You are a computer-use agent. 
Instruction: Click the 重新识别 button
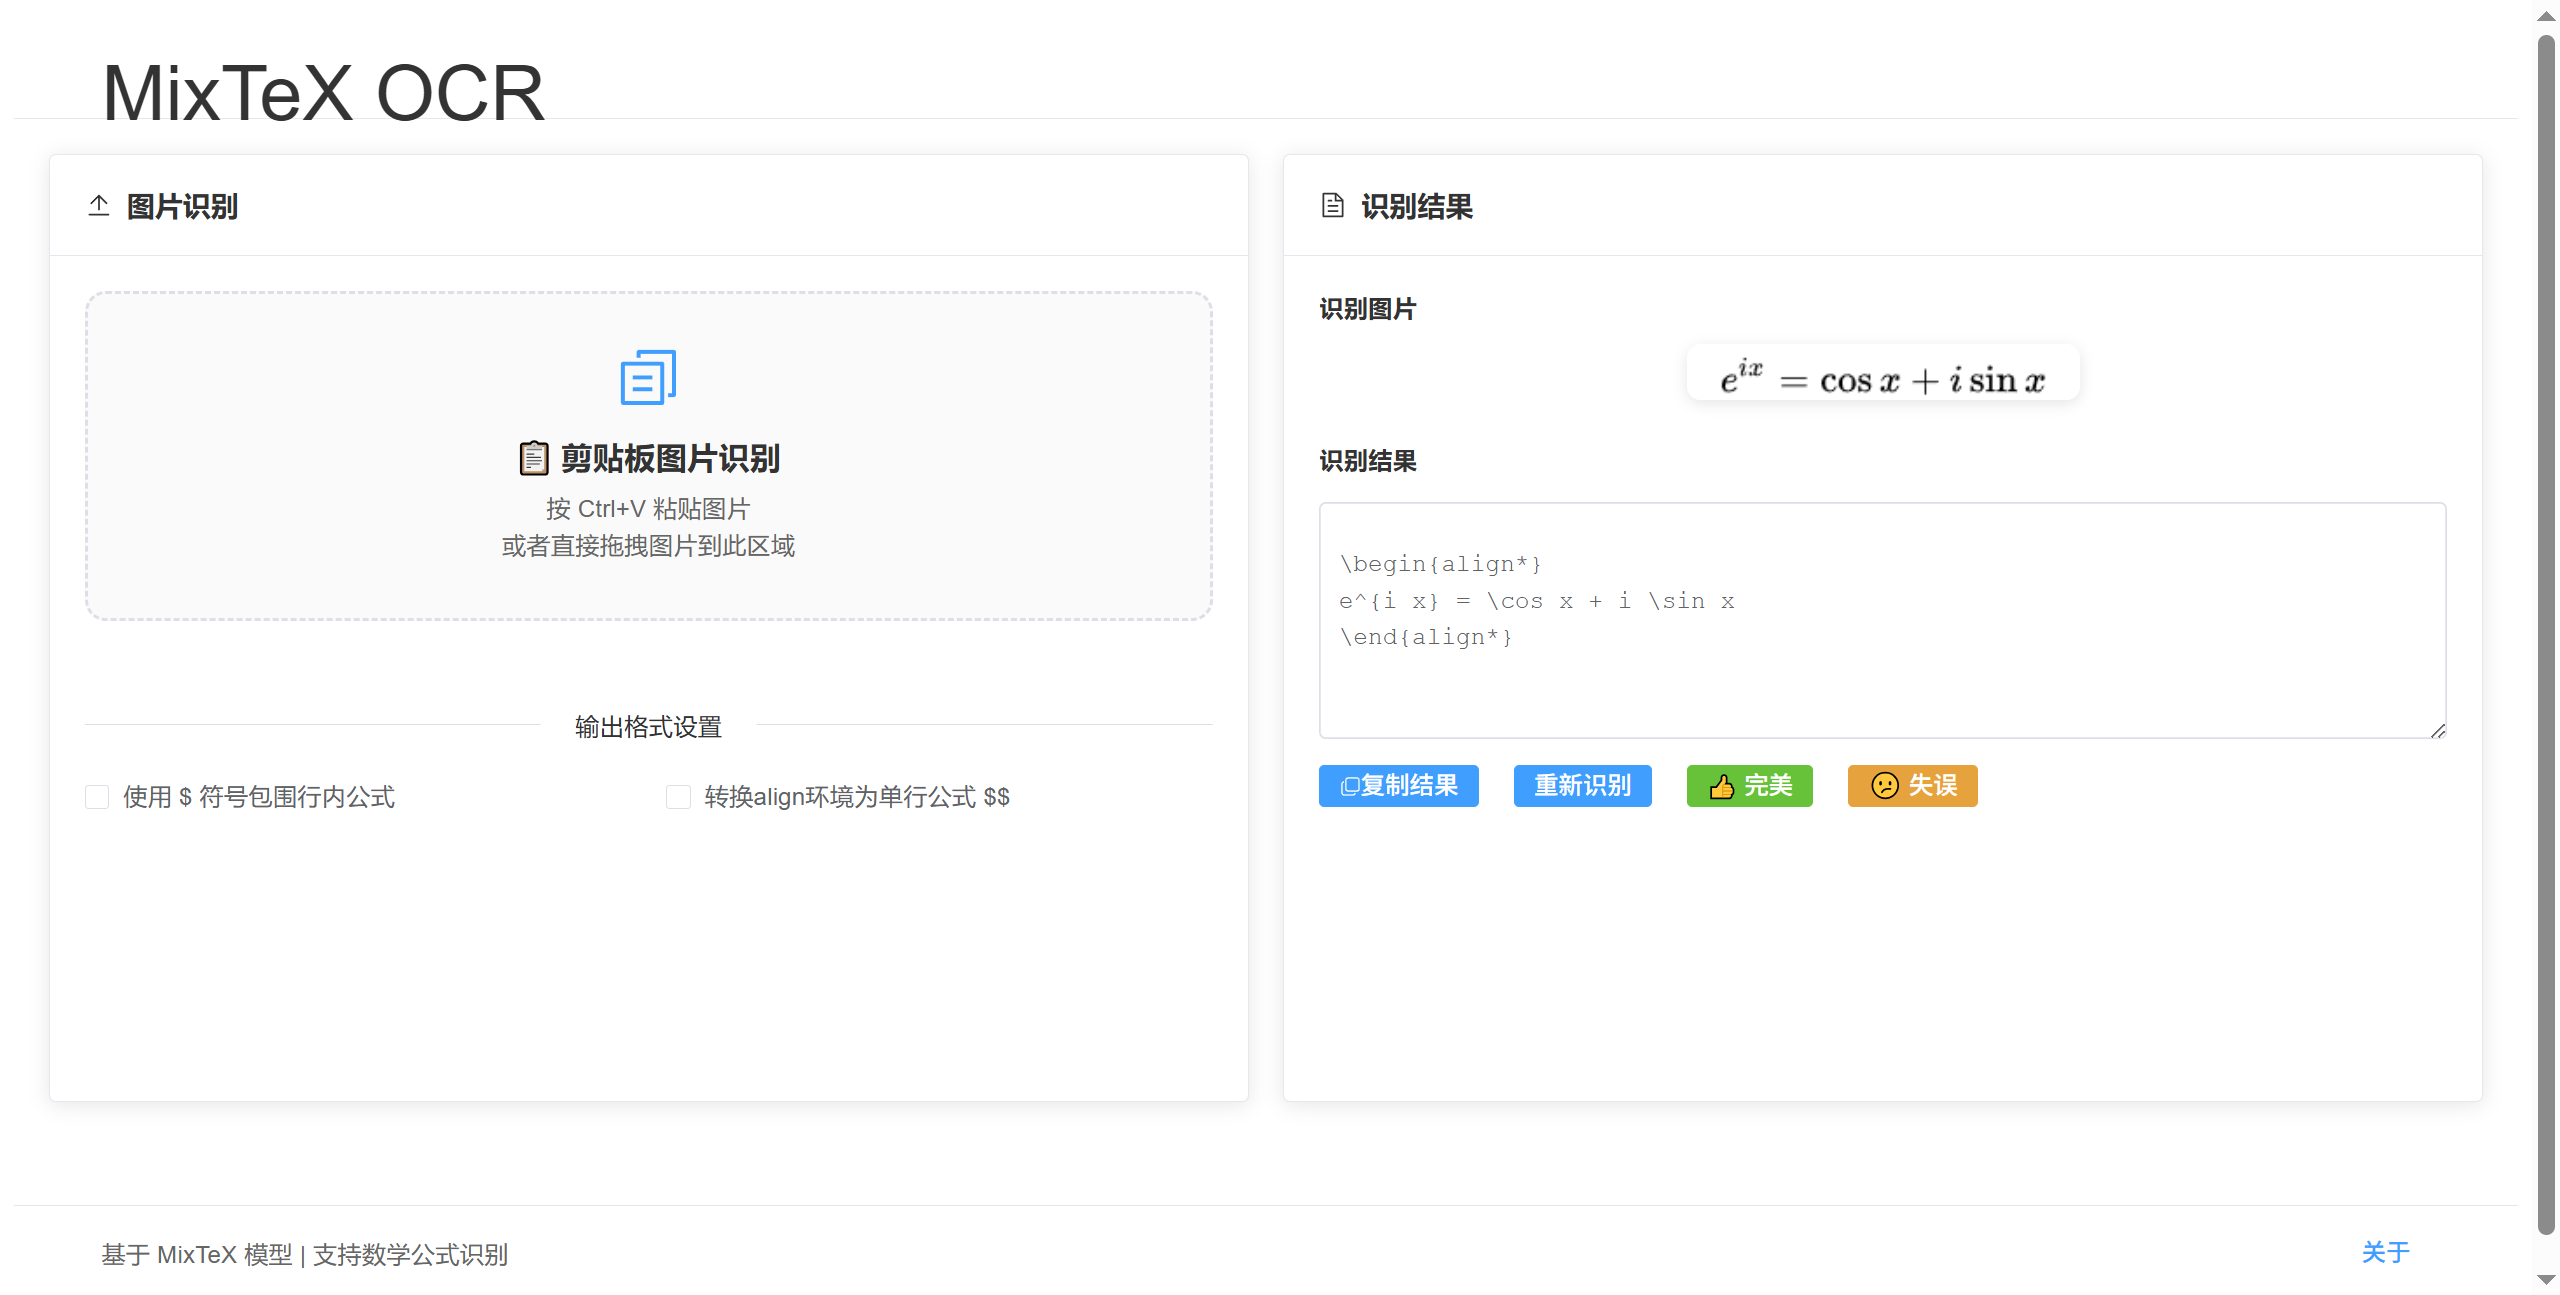pos(1582,786)
